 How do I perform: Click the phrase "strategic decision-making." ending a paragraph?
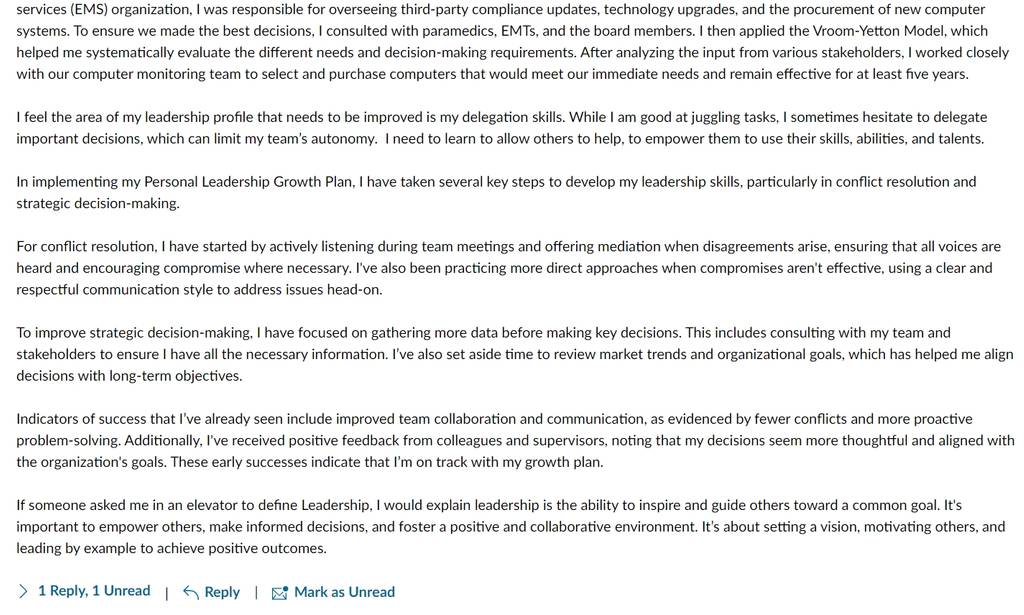[98, 203]
